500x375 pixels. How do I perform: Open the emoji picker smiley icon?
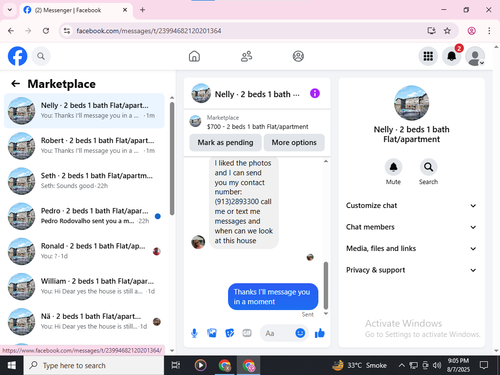[x=300, y=333]
